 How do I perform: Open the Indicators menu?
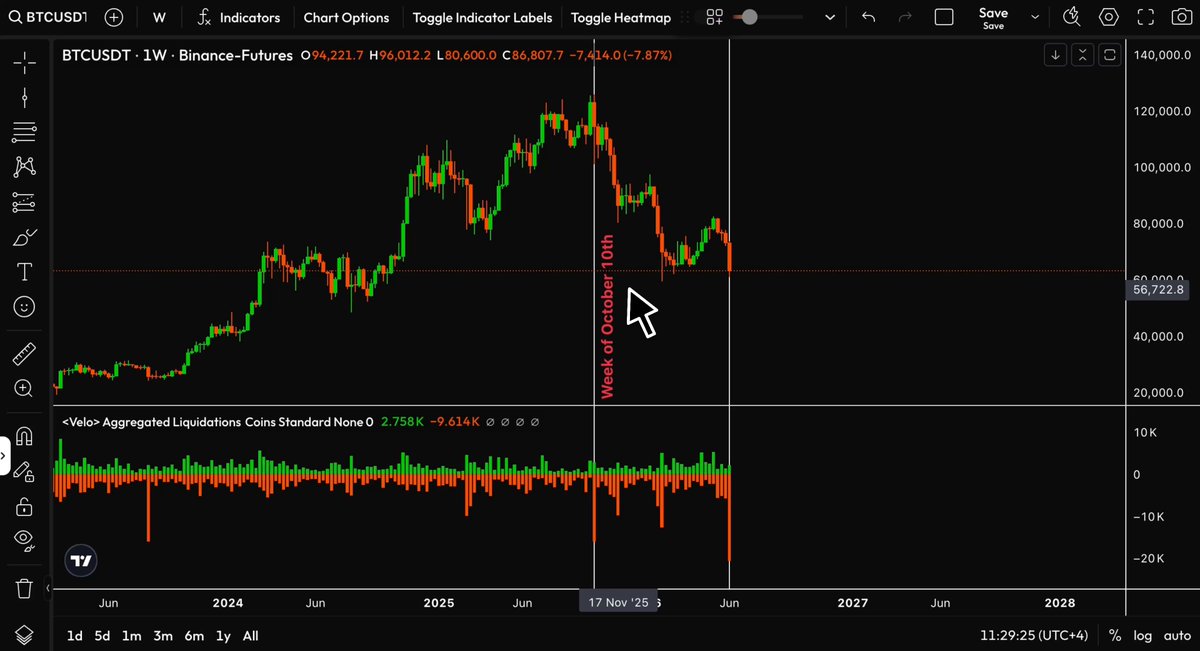pos(238,17)
